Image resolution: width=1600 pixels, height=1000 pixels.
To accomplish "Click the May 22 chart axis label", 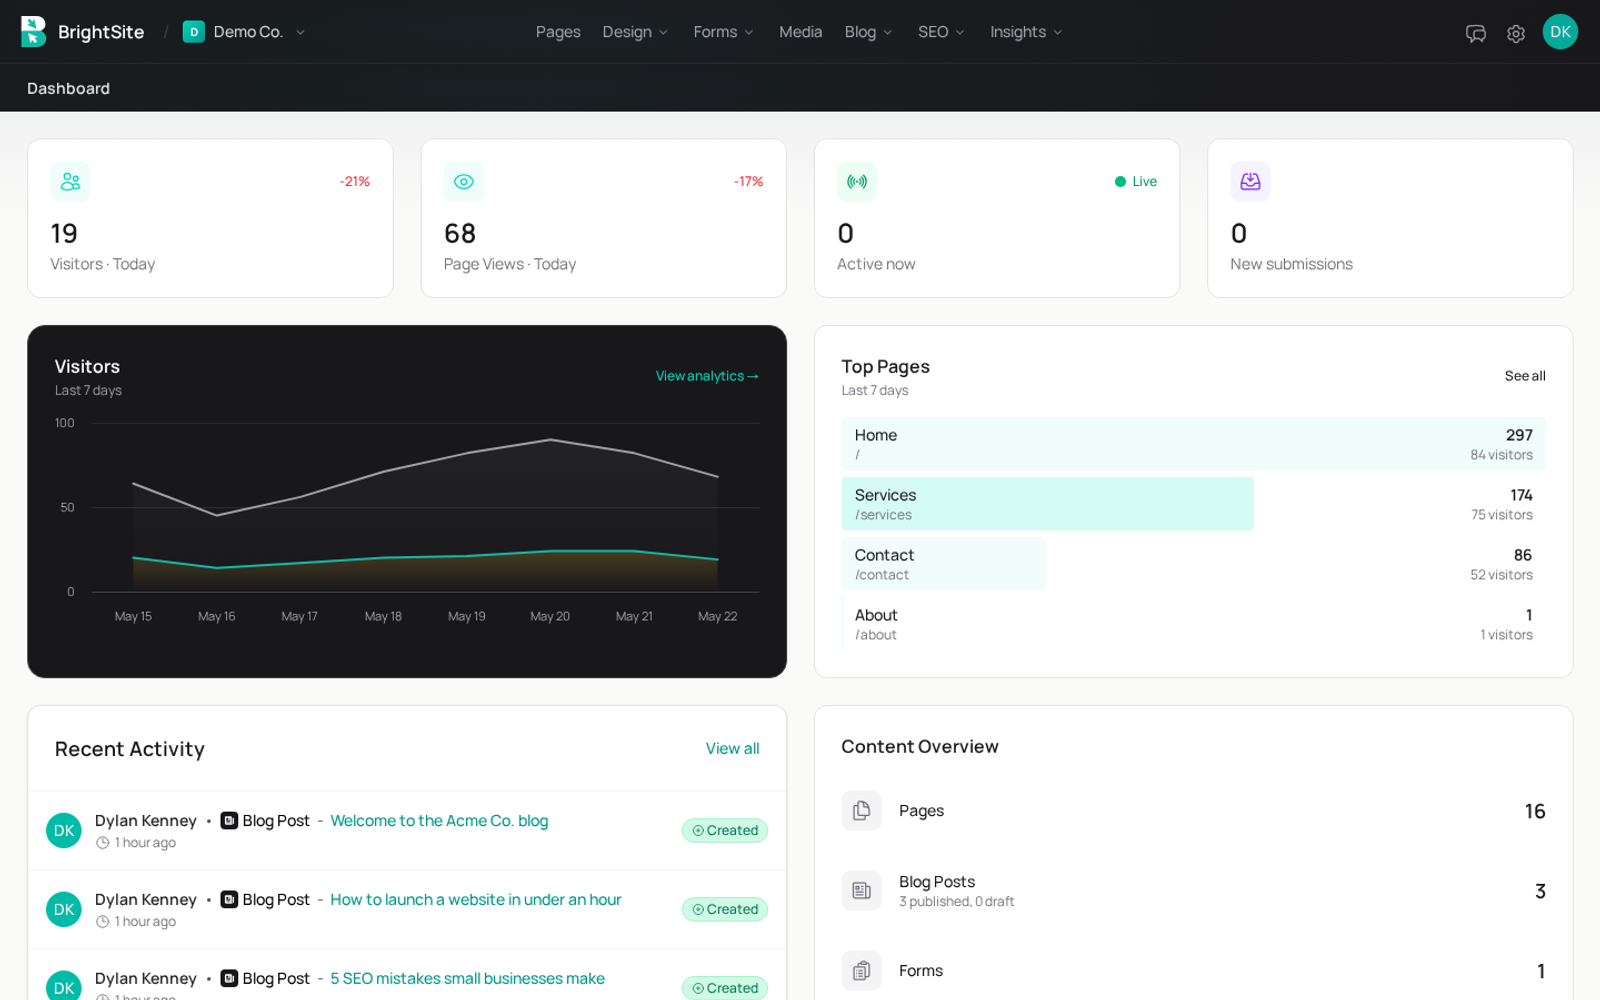I will [717, 616].
